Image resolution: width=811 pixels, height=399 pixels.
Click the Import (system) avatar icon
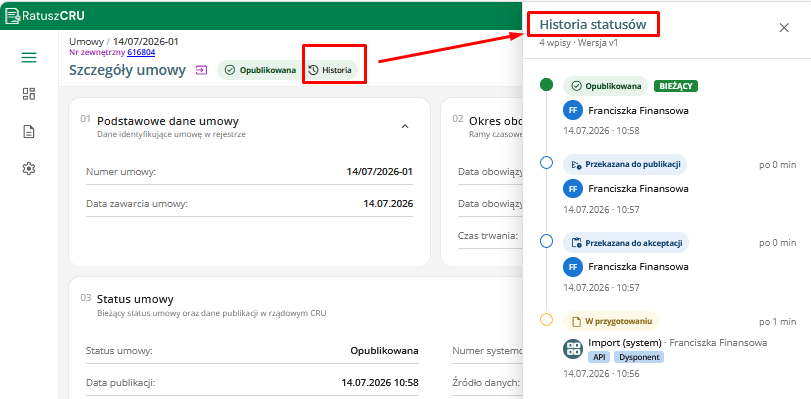573,348
